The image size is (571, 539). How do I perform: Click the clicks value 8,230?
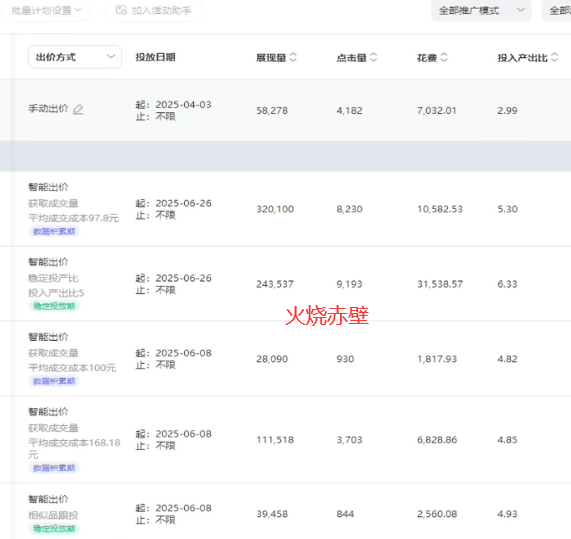click(x=350, y=209)
